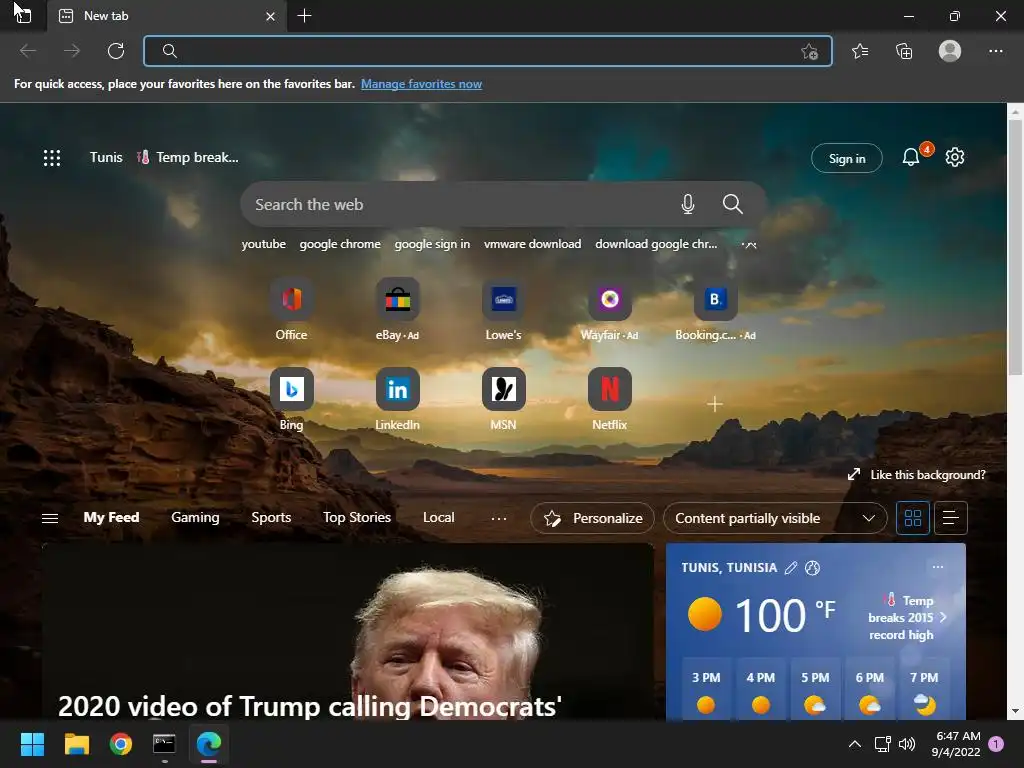Select the My Feed tab
Viewport: 1024px width, 768px height.
coord(111,517)
